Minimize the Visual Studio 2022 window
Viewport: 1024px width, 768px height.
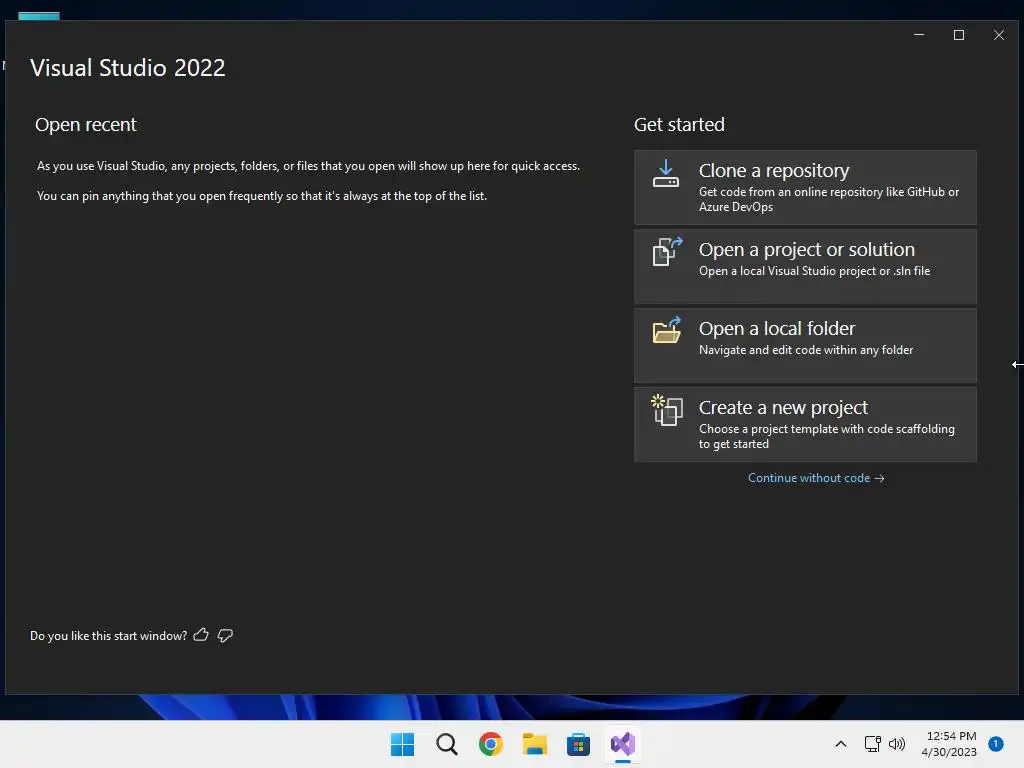coord(919,35)
